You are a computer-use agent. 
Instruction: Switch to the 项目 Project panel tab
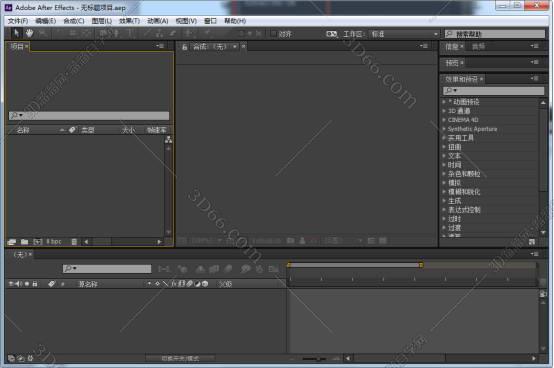click(x=17, y=46)
